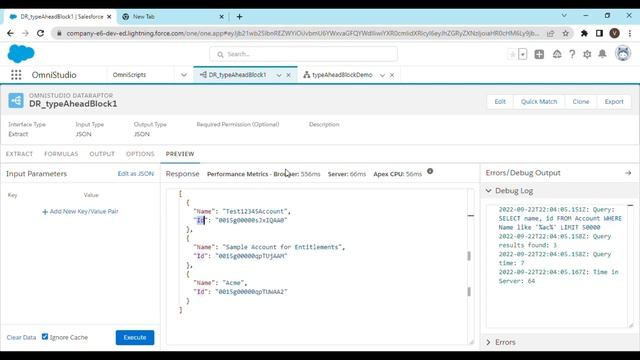Open Salesforce Help question mark
The height and width of the screenshot is (360, 640).
pyautogui.click(x=572, y=54)
